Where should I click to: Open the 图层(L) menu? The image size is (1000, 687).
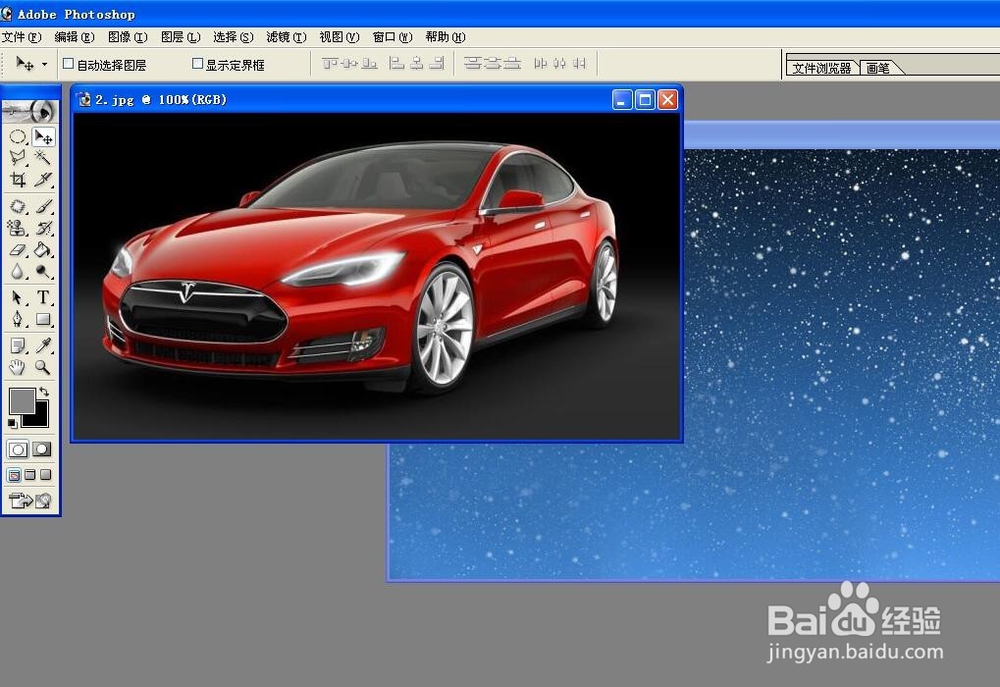tap(180, 37)
